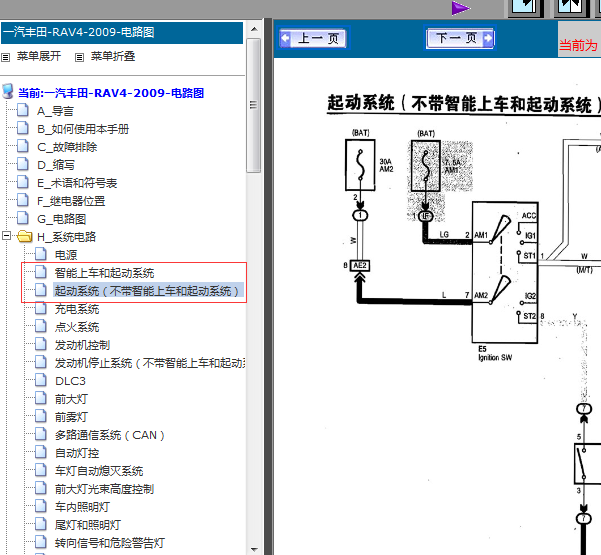Click the page icon next to 充电系统
This screenshot has height=555, width=601.
tap(41, 307)
